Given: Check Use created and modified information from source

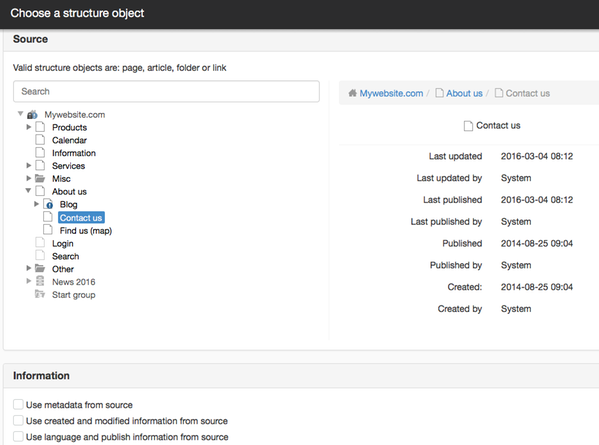Looking at the screenshot, I should pyautogui.click(x=18, y=420).
